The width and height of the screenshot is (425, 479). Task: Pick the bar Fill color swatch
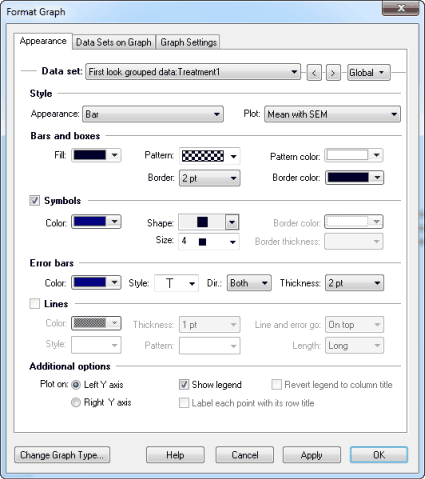pos(96,155)
